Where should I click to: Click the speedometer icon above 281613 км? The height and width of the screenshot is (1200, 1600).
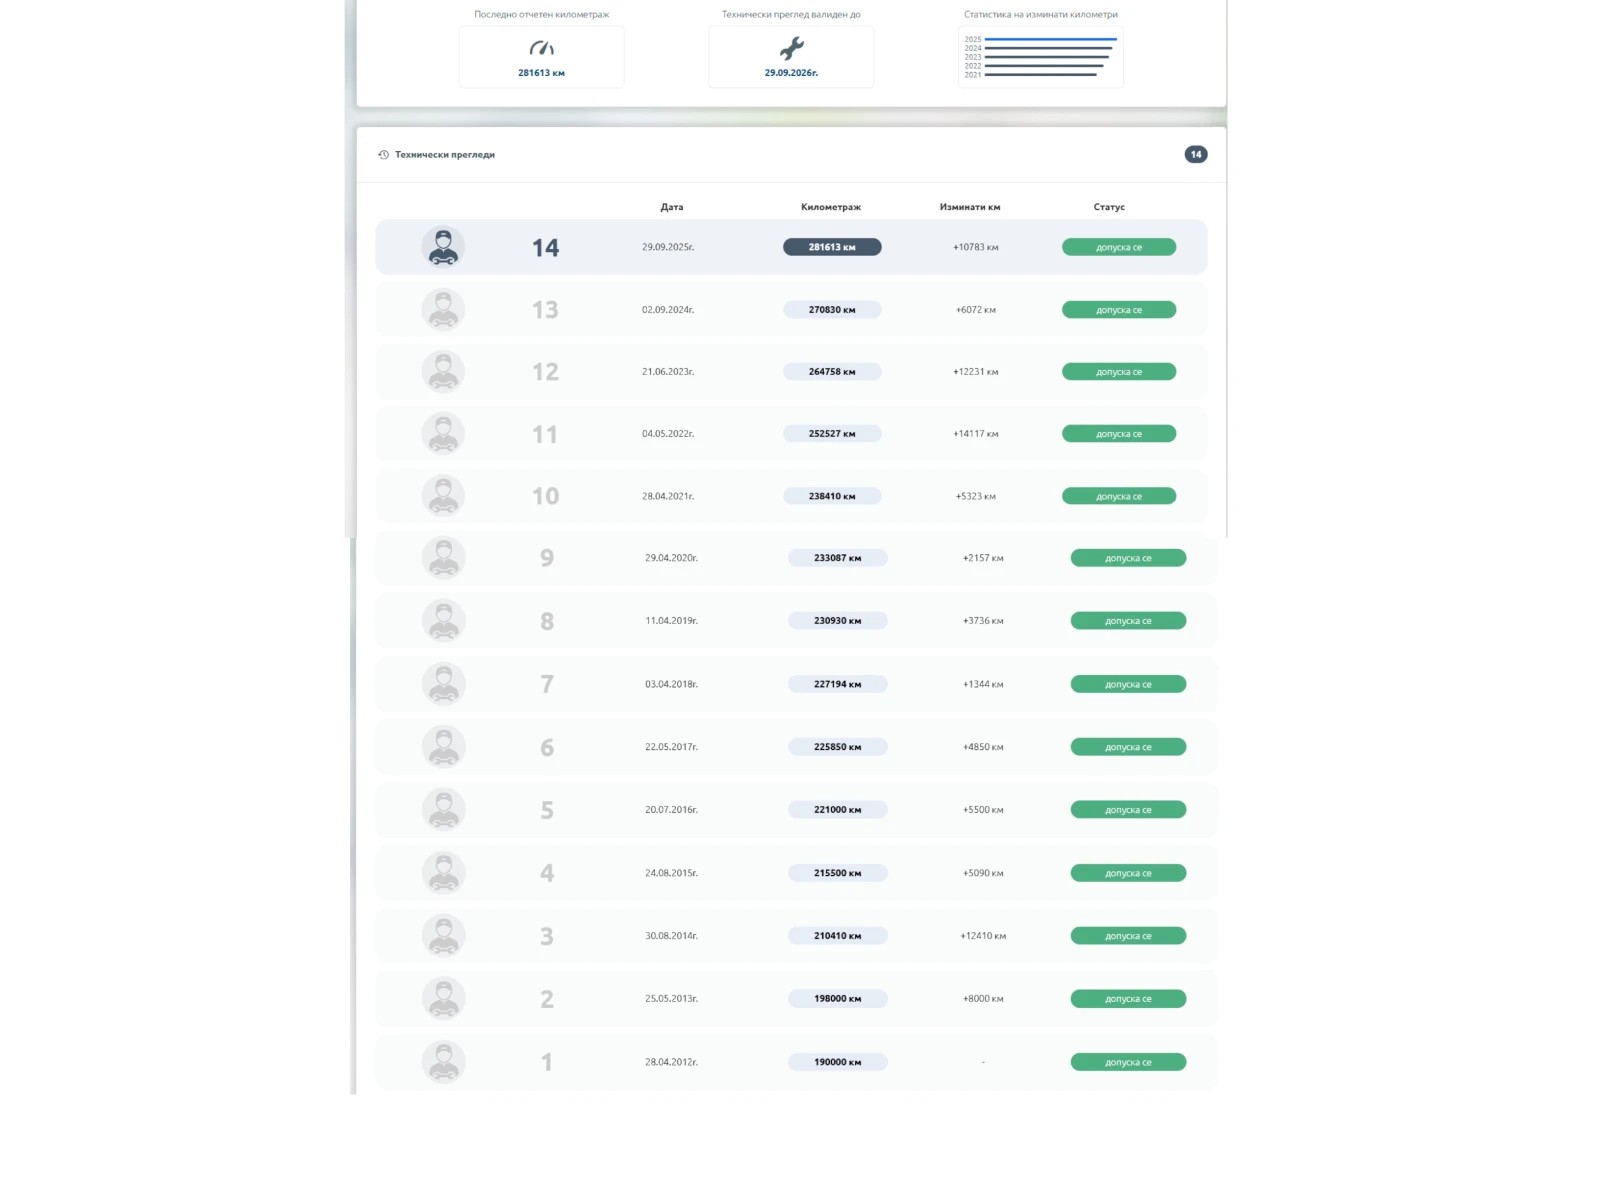click(541, 48)
